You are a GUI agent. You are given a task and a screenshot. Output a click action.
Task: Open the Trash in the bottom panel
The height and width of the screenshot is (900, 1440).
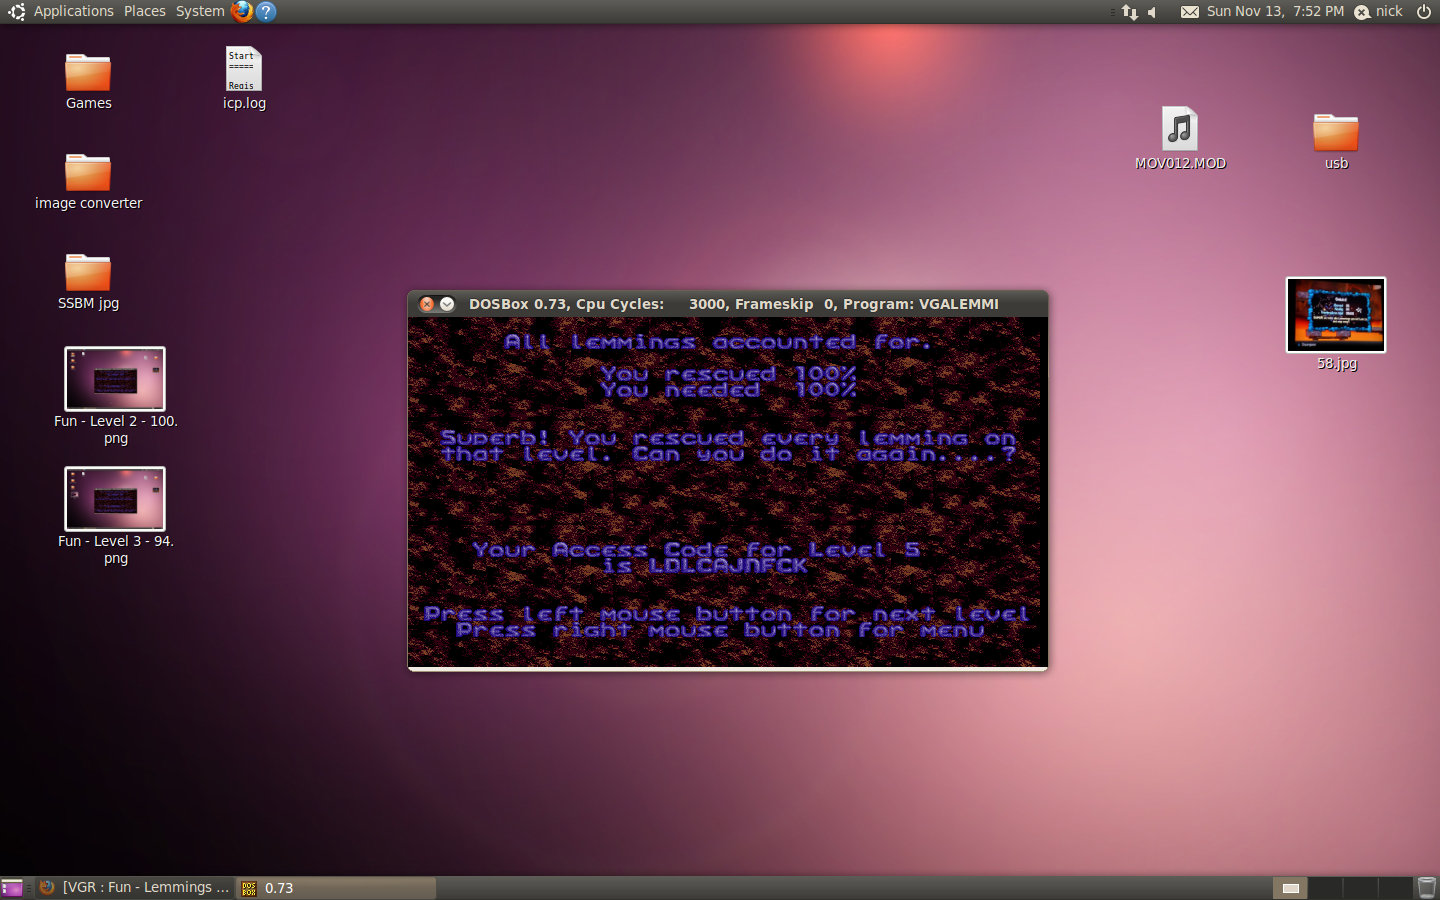point(1426,887)
